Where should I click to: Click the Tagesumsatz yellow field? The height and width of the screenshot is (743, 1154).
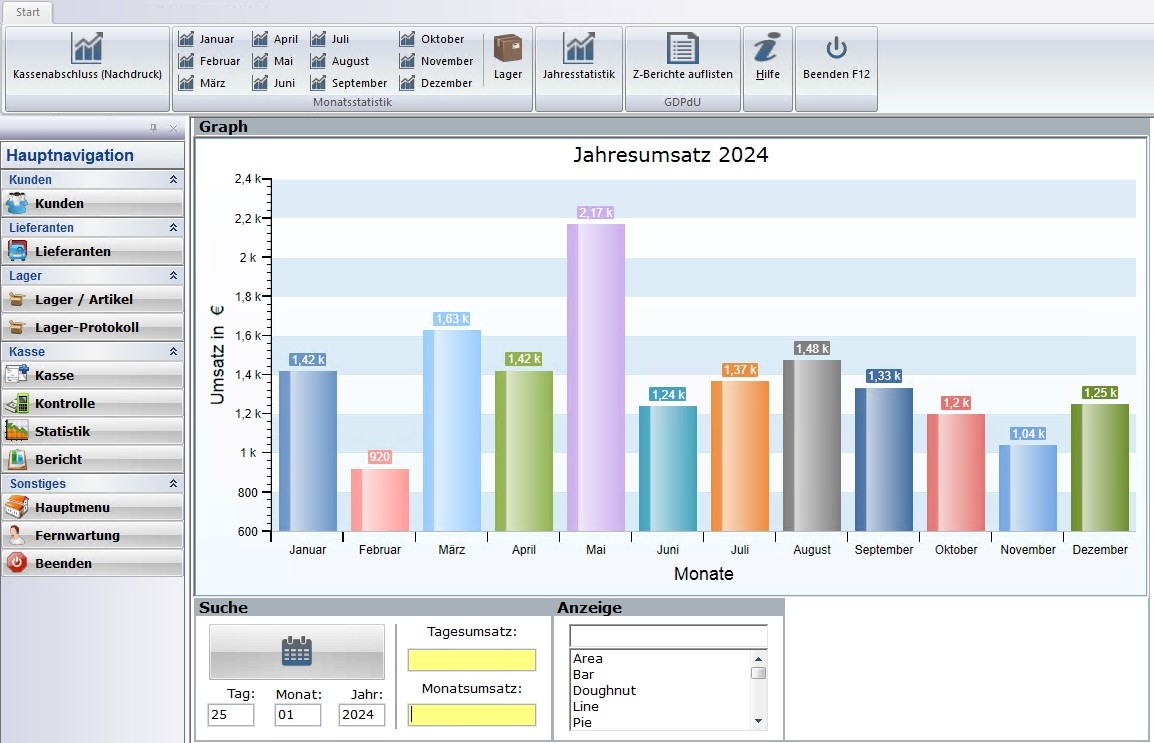[472, 660]
